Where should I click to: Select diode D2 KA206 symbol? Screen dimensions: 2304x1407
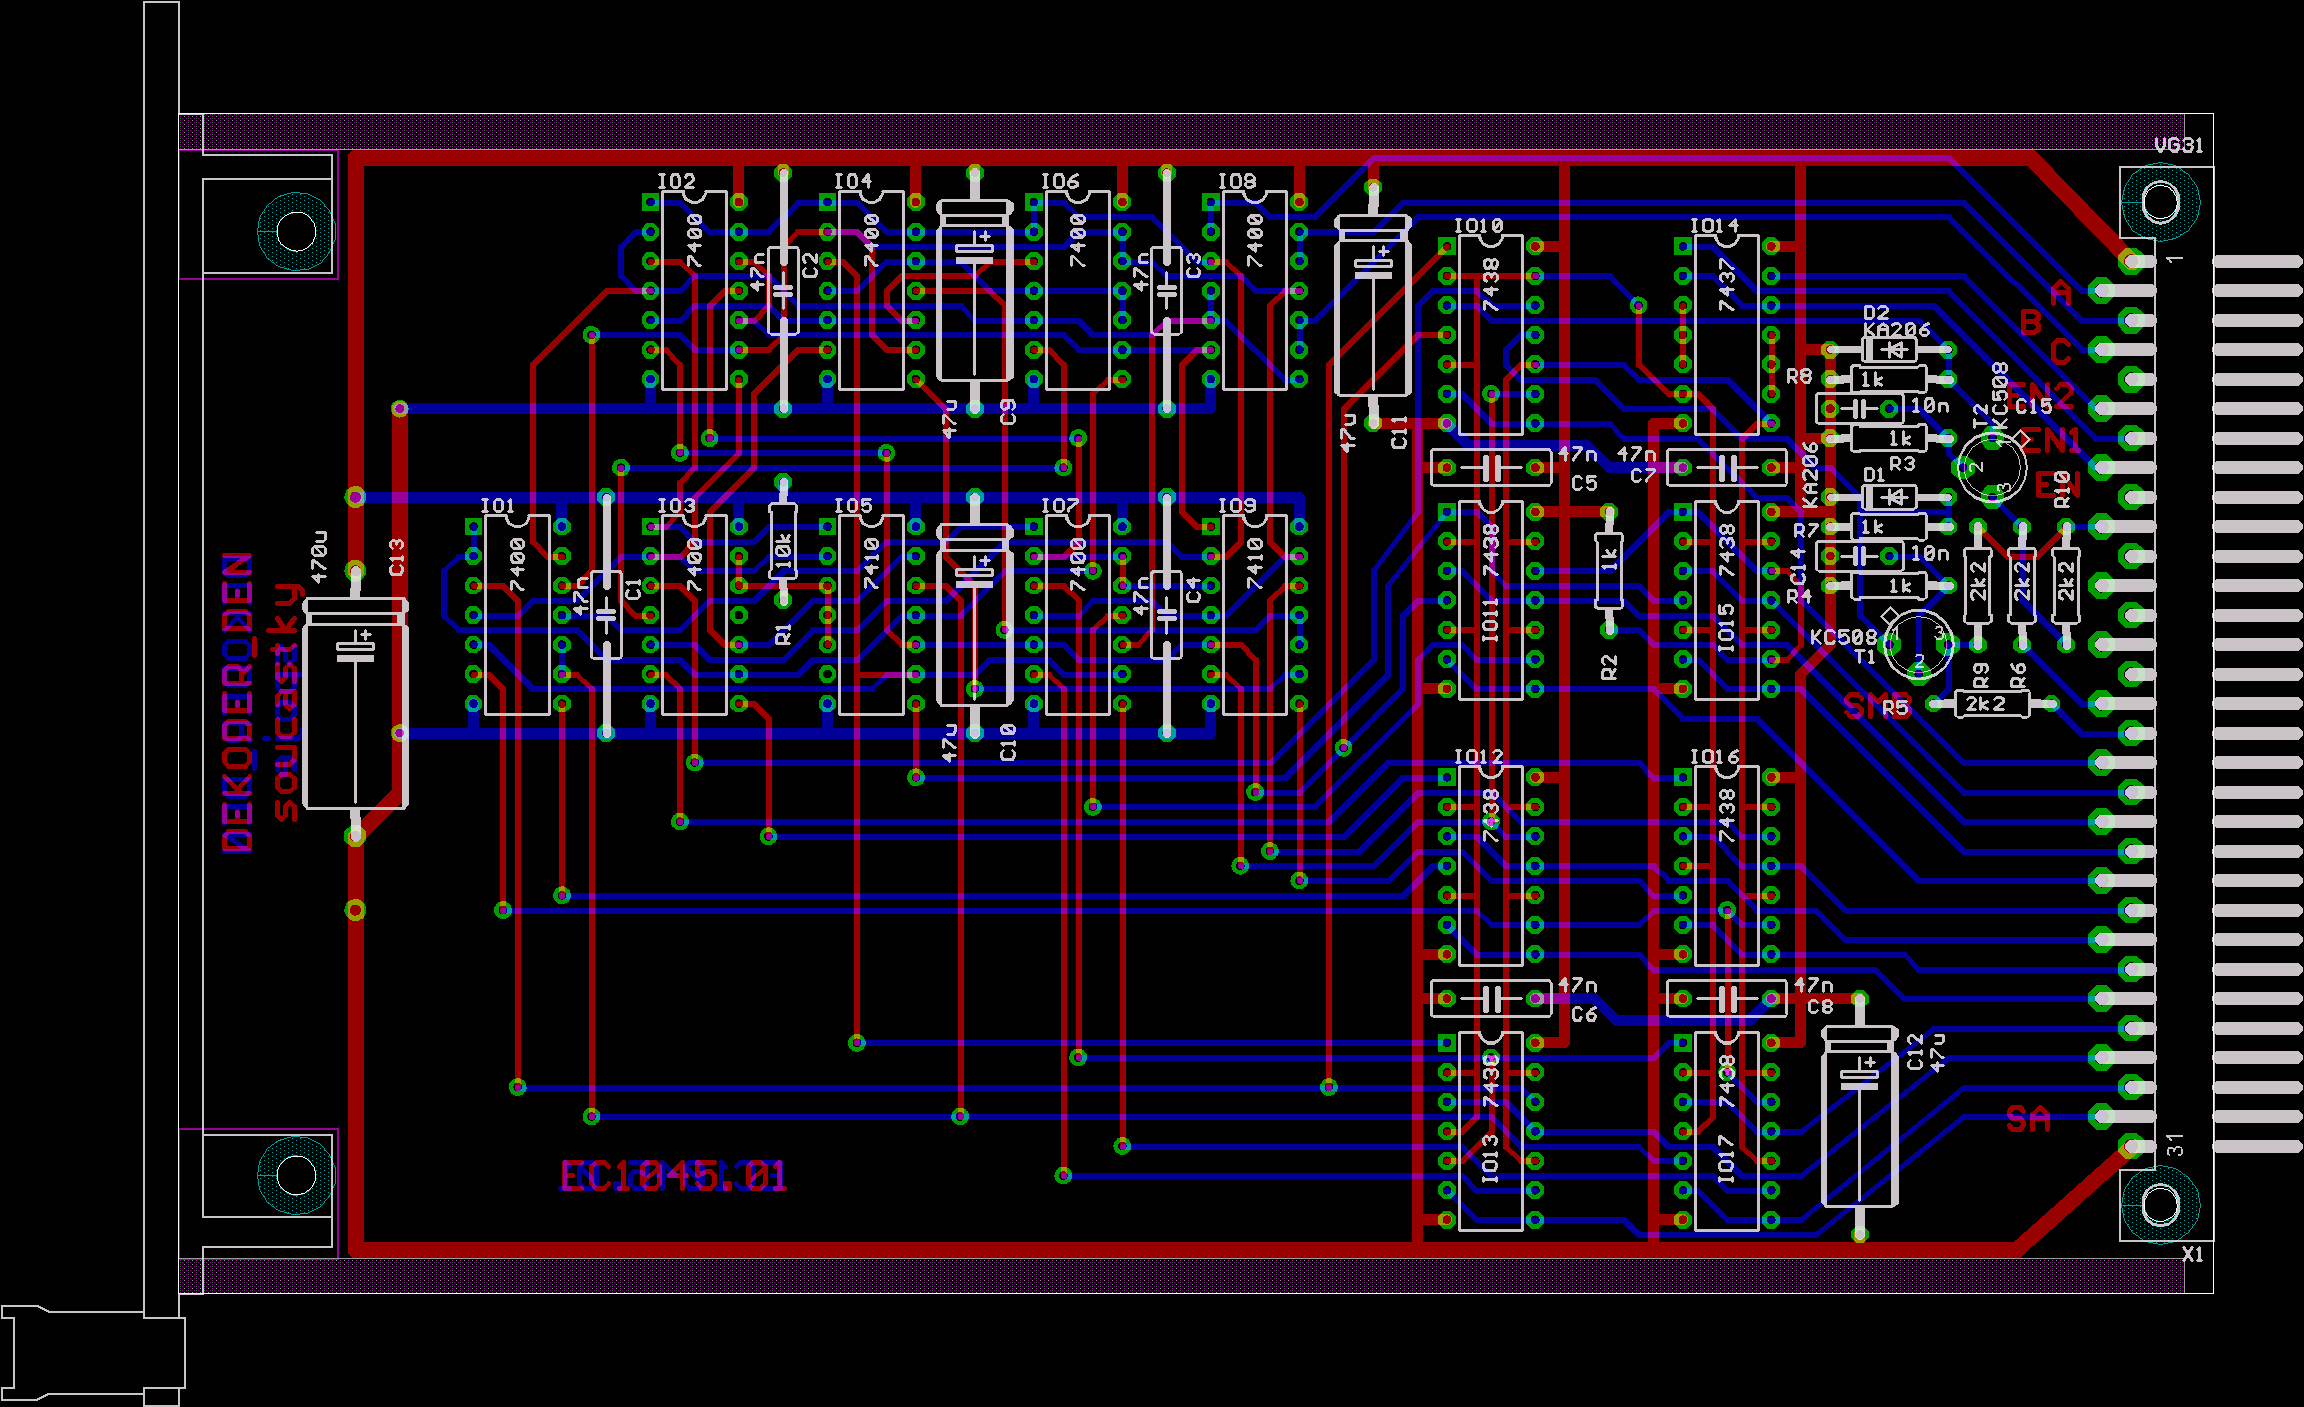(x=1889, y=350)
